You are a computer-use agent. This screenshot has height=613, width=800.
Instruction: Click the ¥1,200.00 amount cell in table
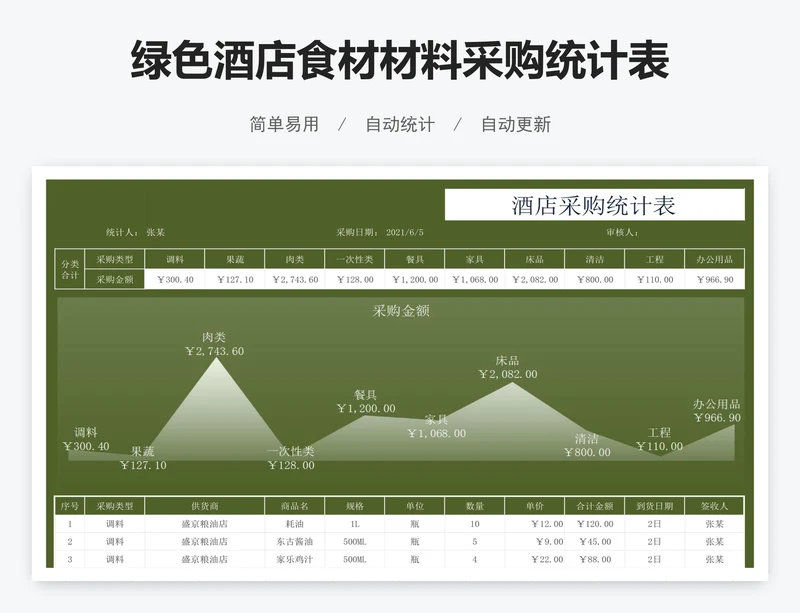pyautogui.click(x=415, y=279)
